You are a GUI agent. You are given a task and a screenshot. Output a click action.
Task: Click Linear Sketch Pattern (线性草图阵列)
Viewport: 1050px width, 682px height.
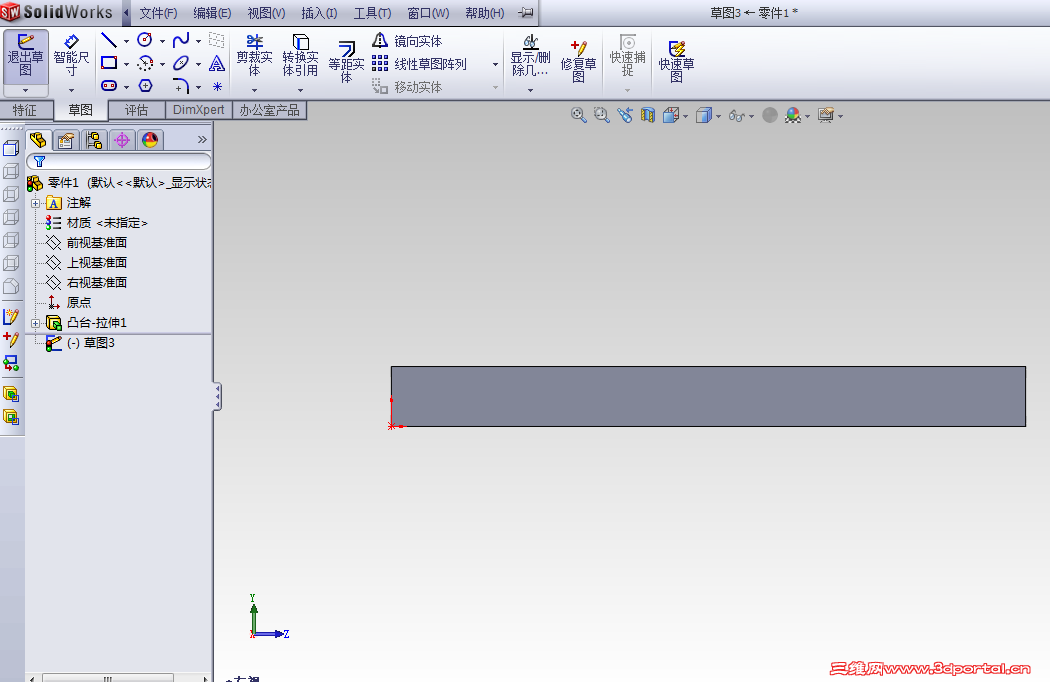[419, 64]
